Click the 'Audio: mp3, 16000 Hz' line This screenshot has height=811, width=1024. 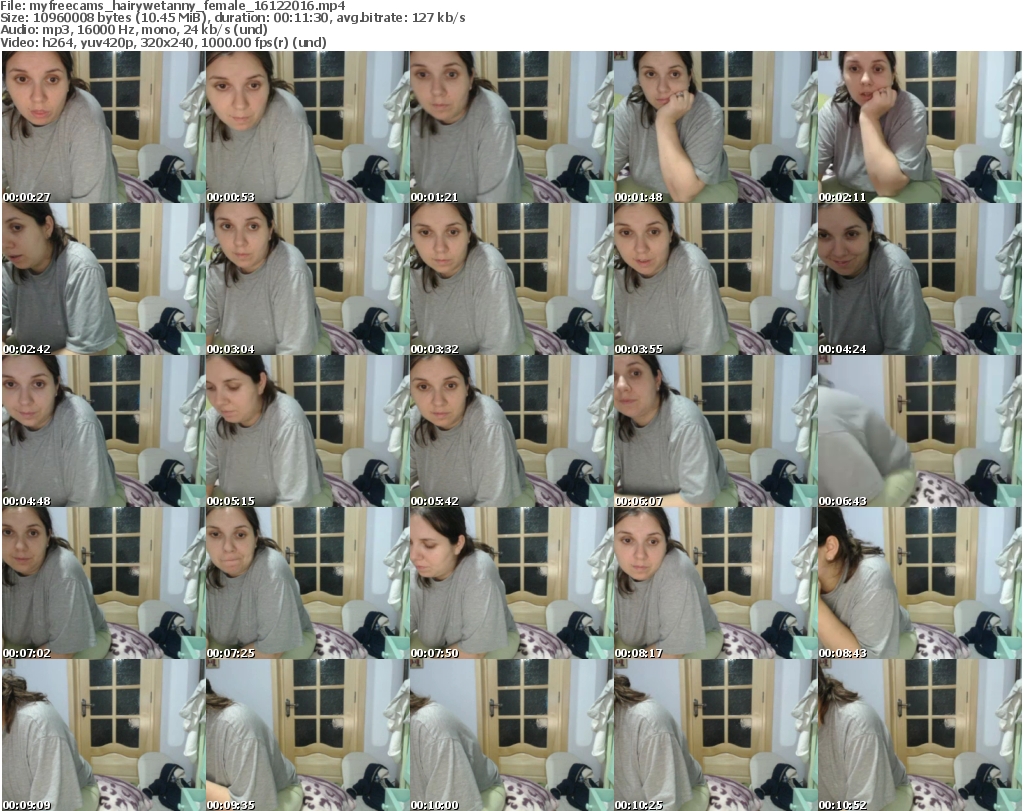134,30
